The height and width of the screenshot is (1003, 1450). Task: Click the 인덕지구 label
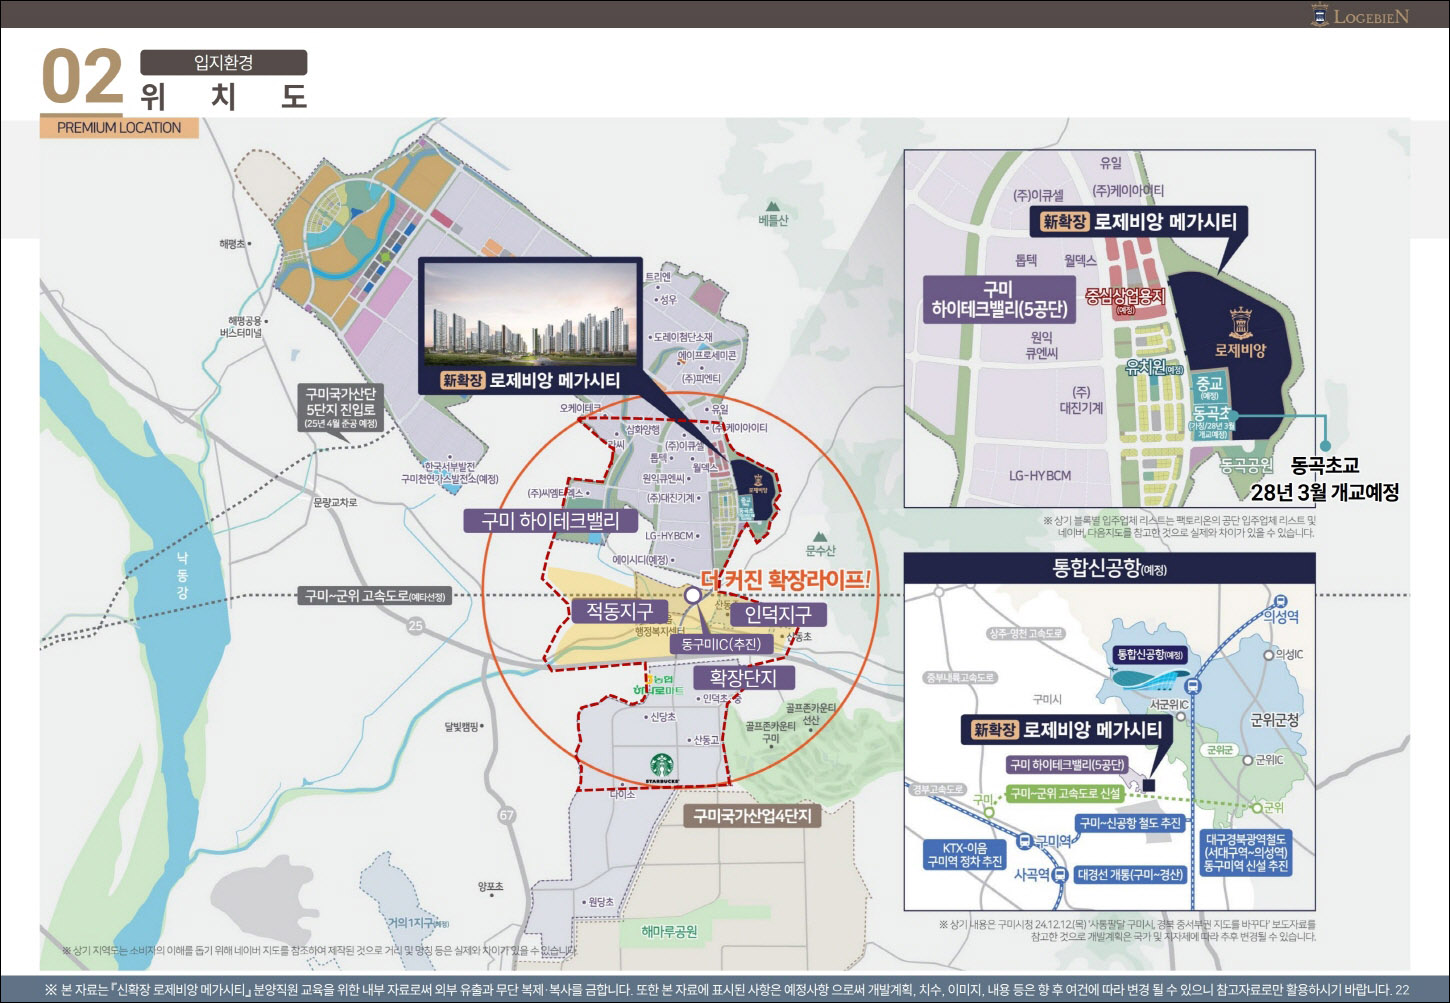click(777, 614)
